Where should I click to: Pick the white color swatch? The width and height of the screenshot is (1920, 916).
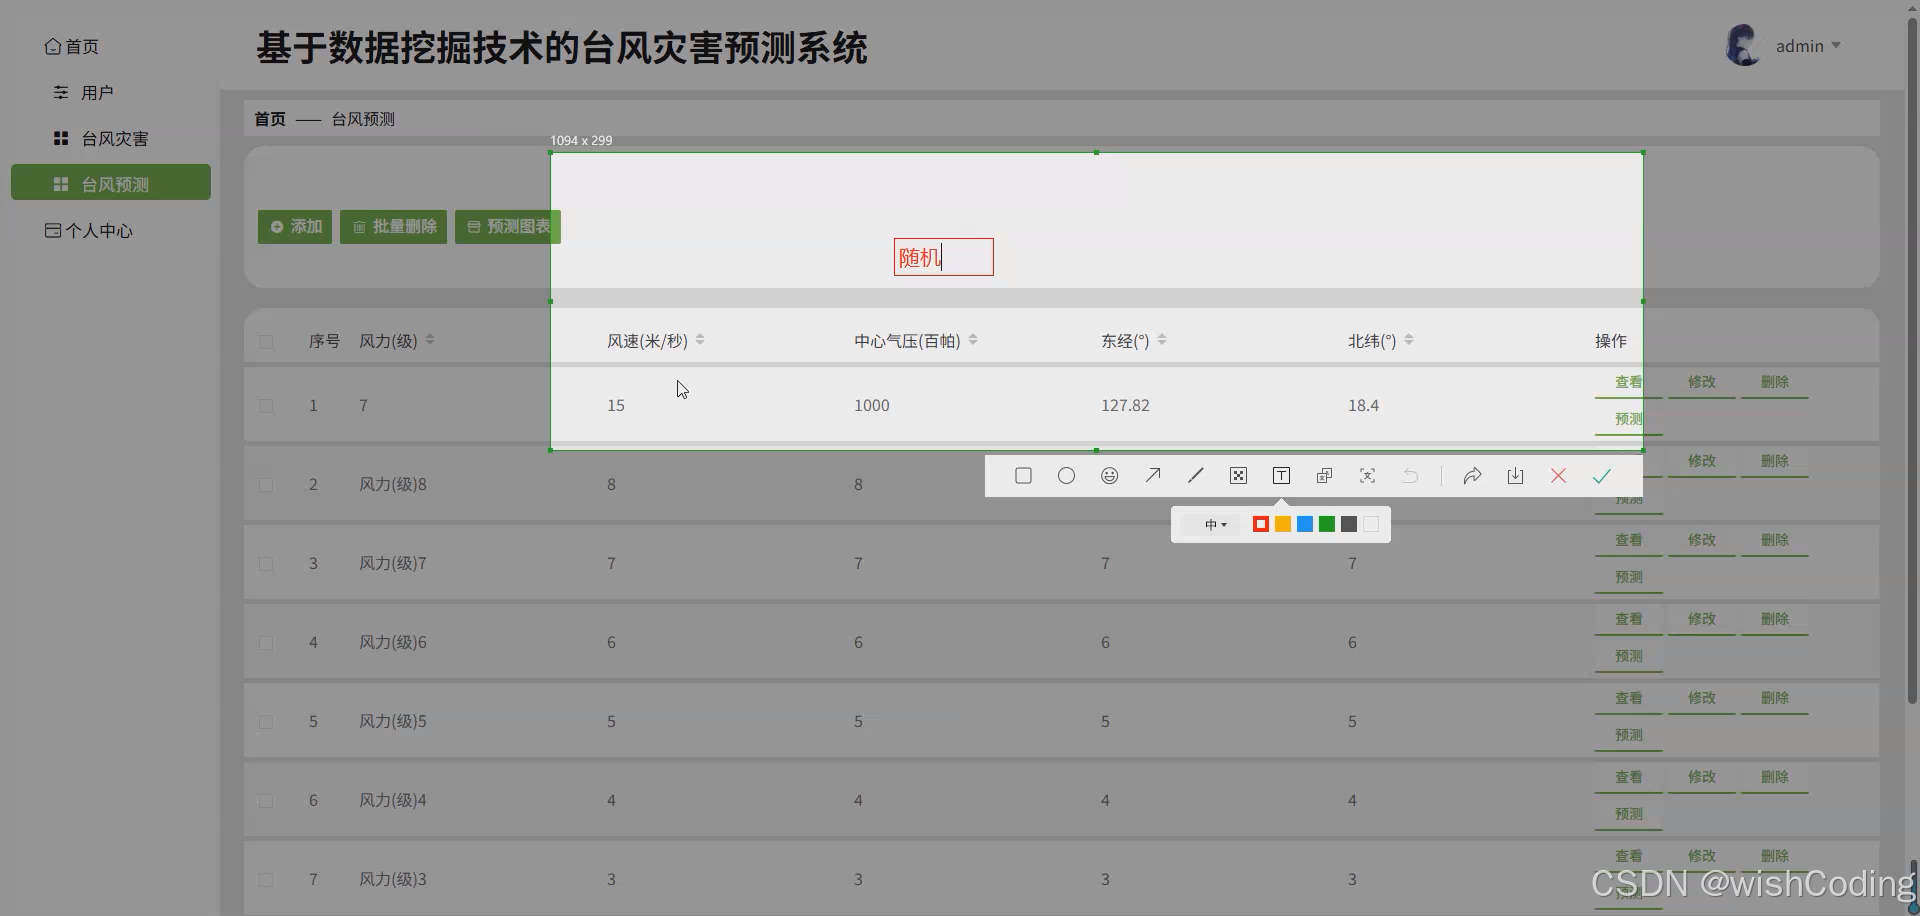coord(1371,524)
